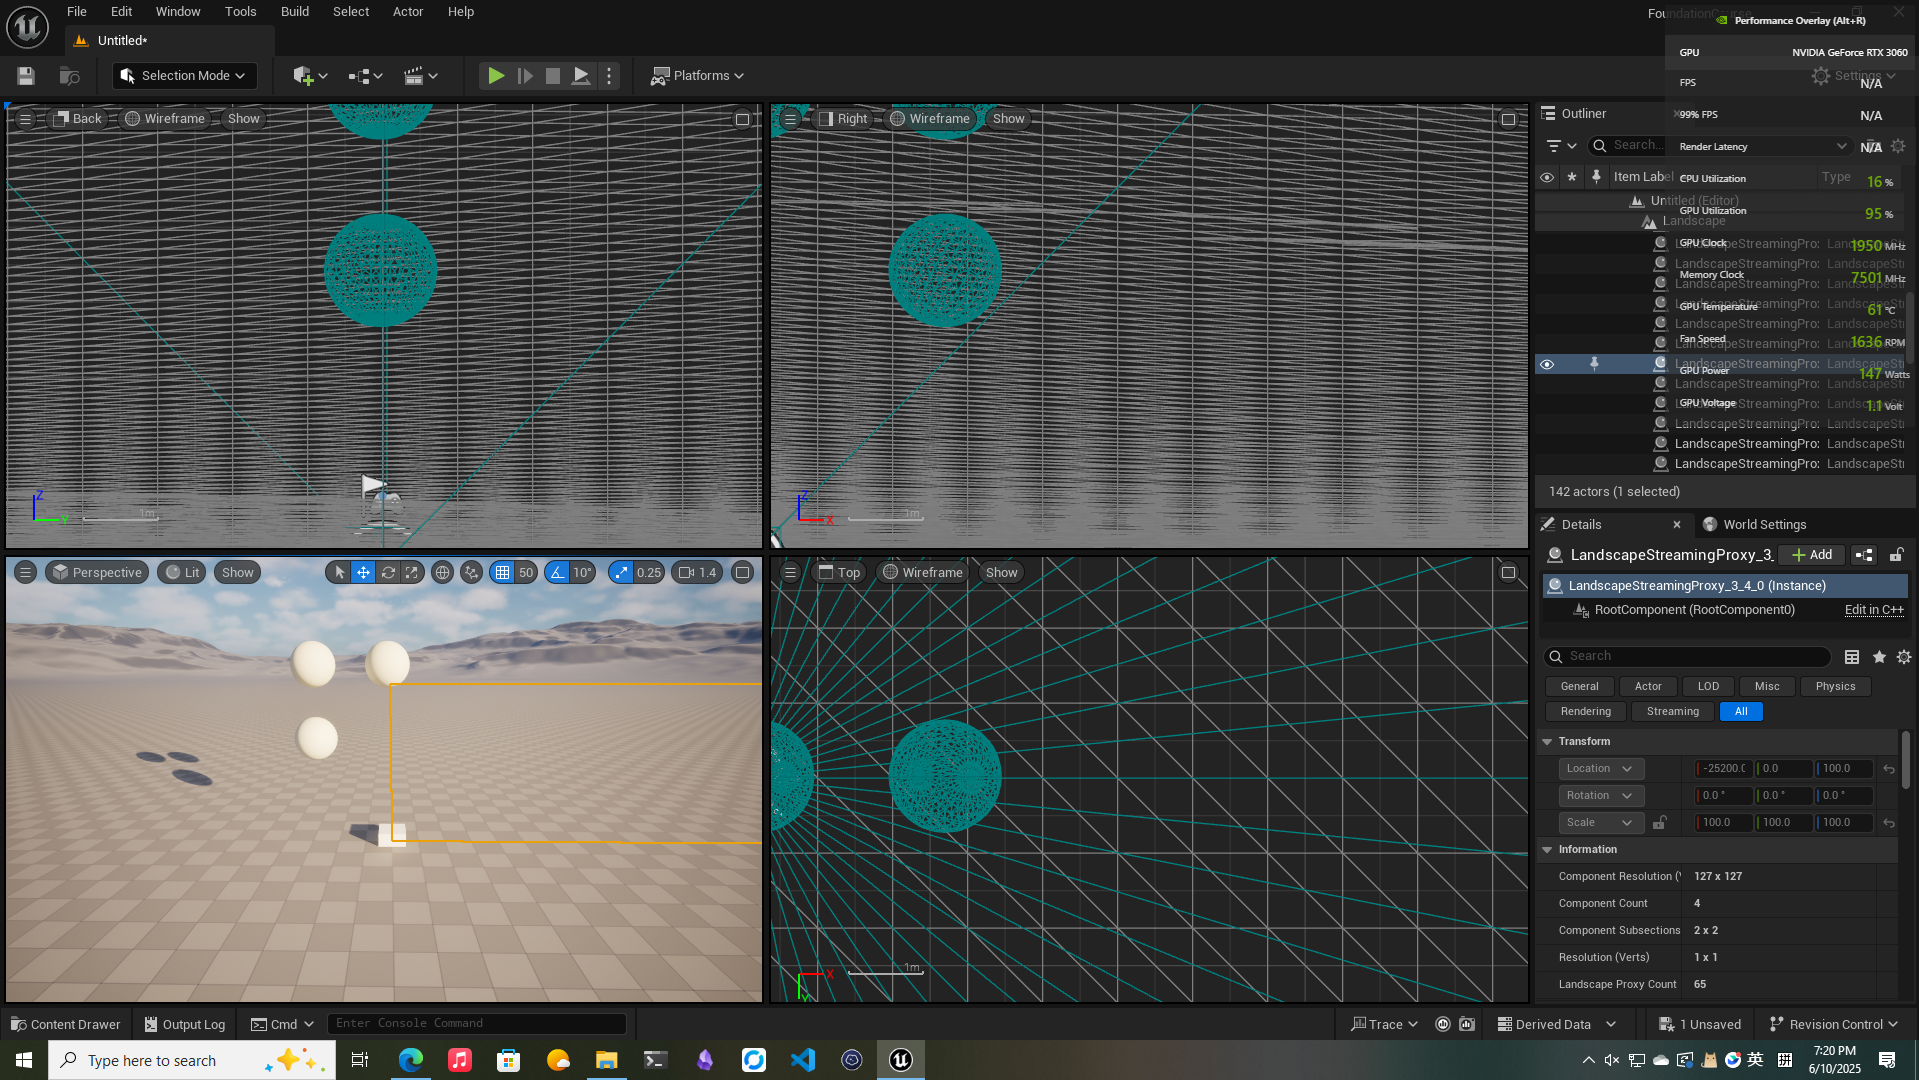Open the Lit view mode menu

[182, 573]
